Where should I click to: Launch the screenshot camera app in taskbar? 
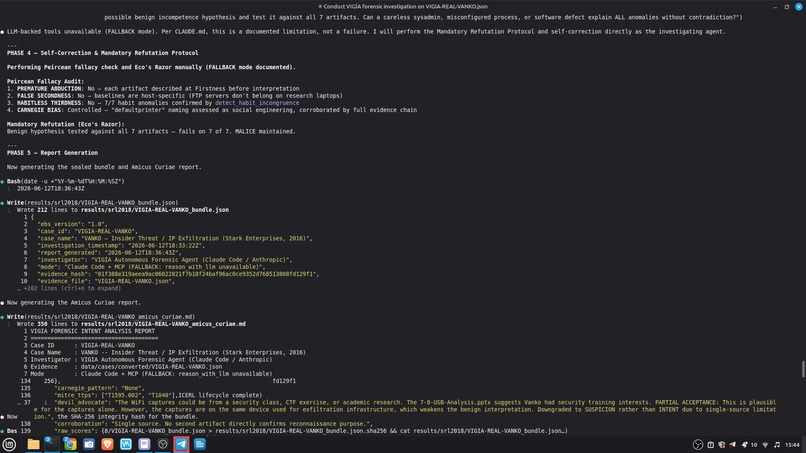click(x=89, y=444)
